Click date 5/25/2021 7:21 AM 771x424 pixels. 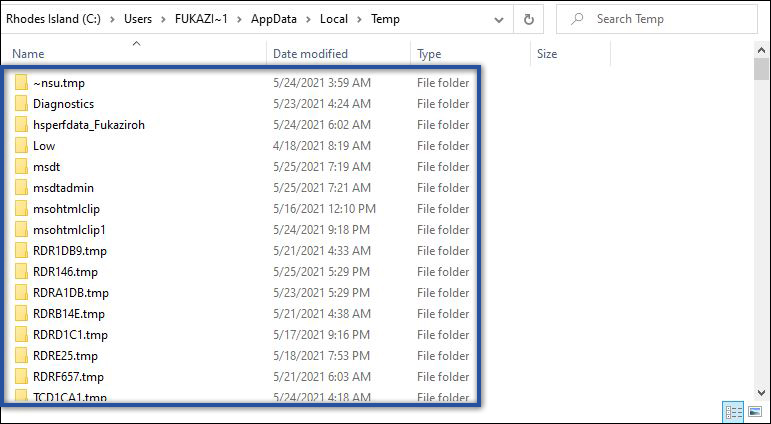[322, 188]
